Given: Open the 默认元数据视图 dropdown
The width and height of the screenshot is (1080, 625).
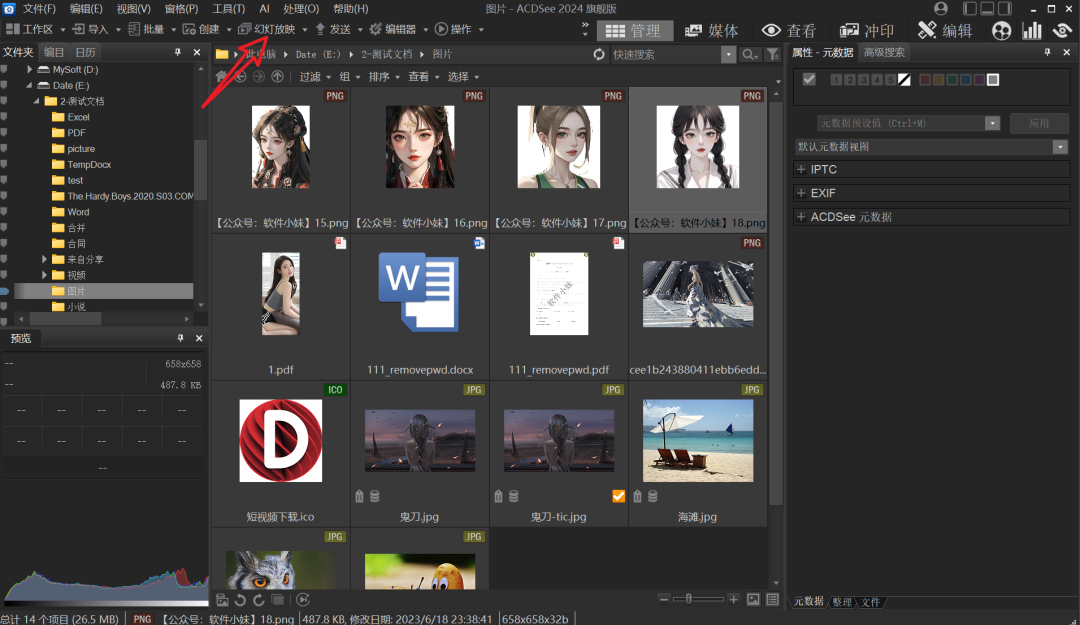Looking at the screenshot, I should coord(1058,146).
